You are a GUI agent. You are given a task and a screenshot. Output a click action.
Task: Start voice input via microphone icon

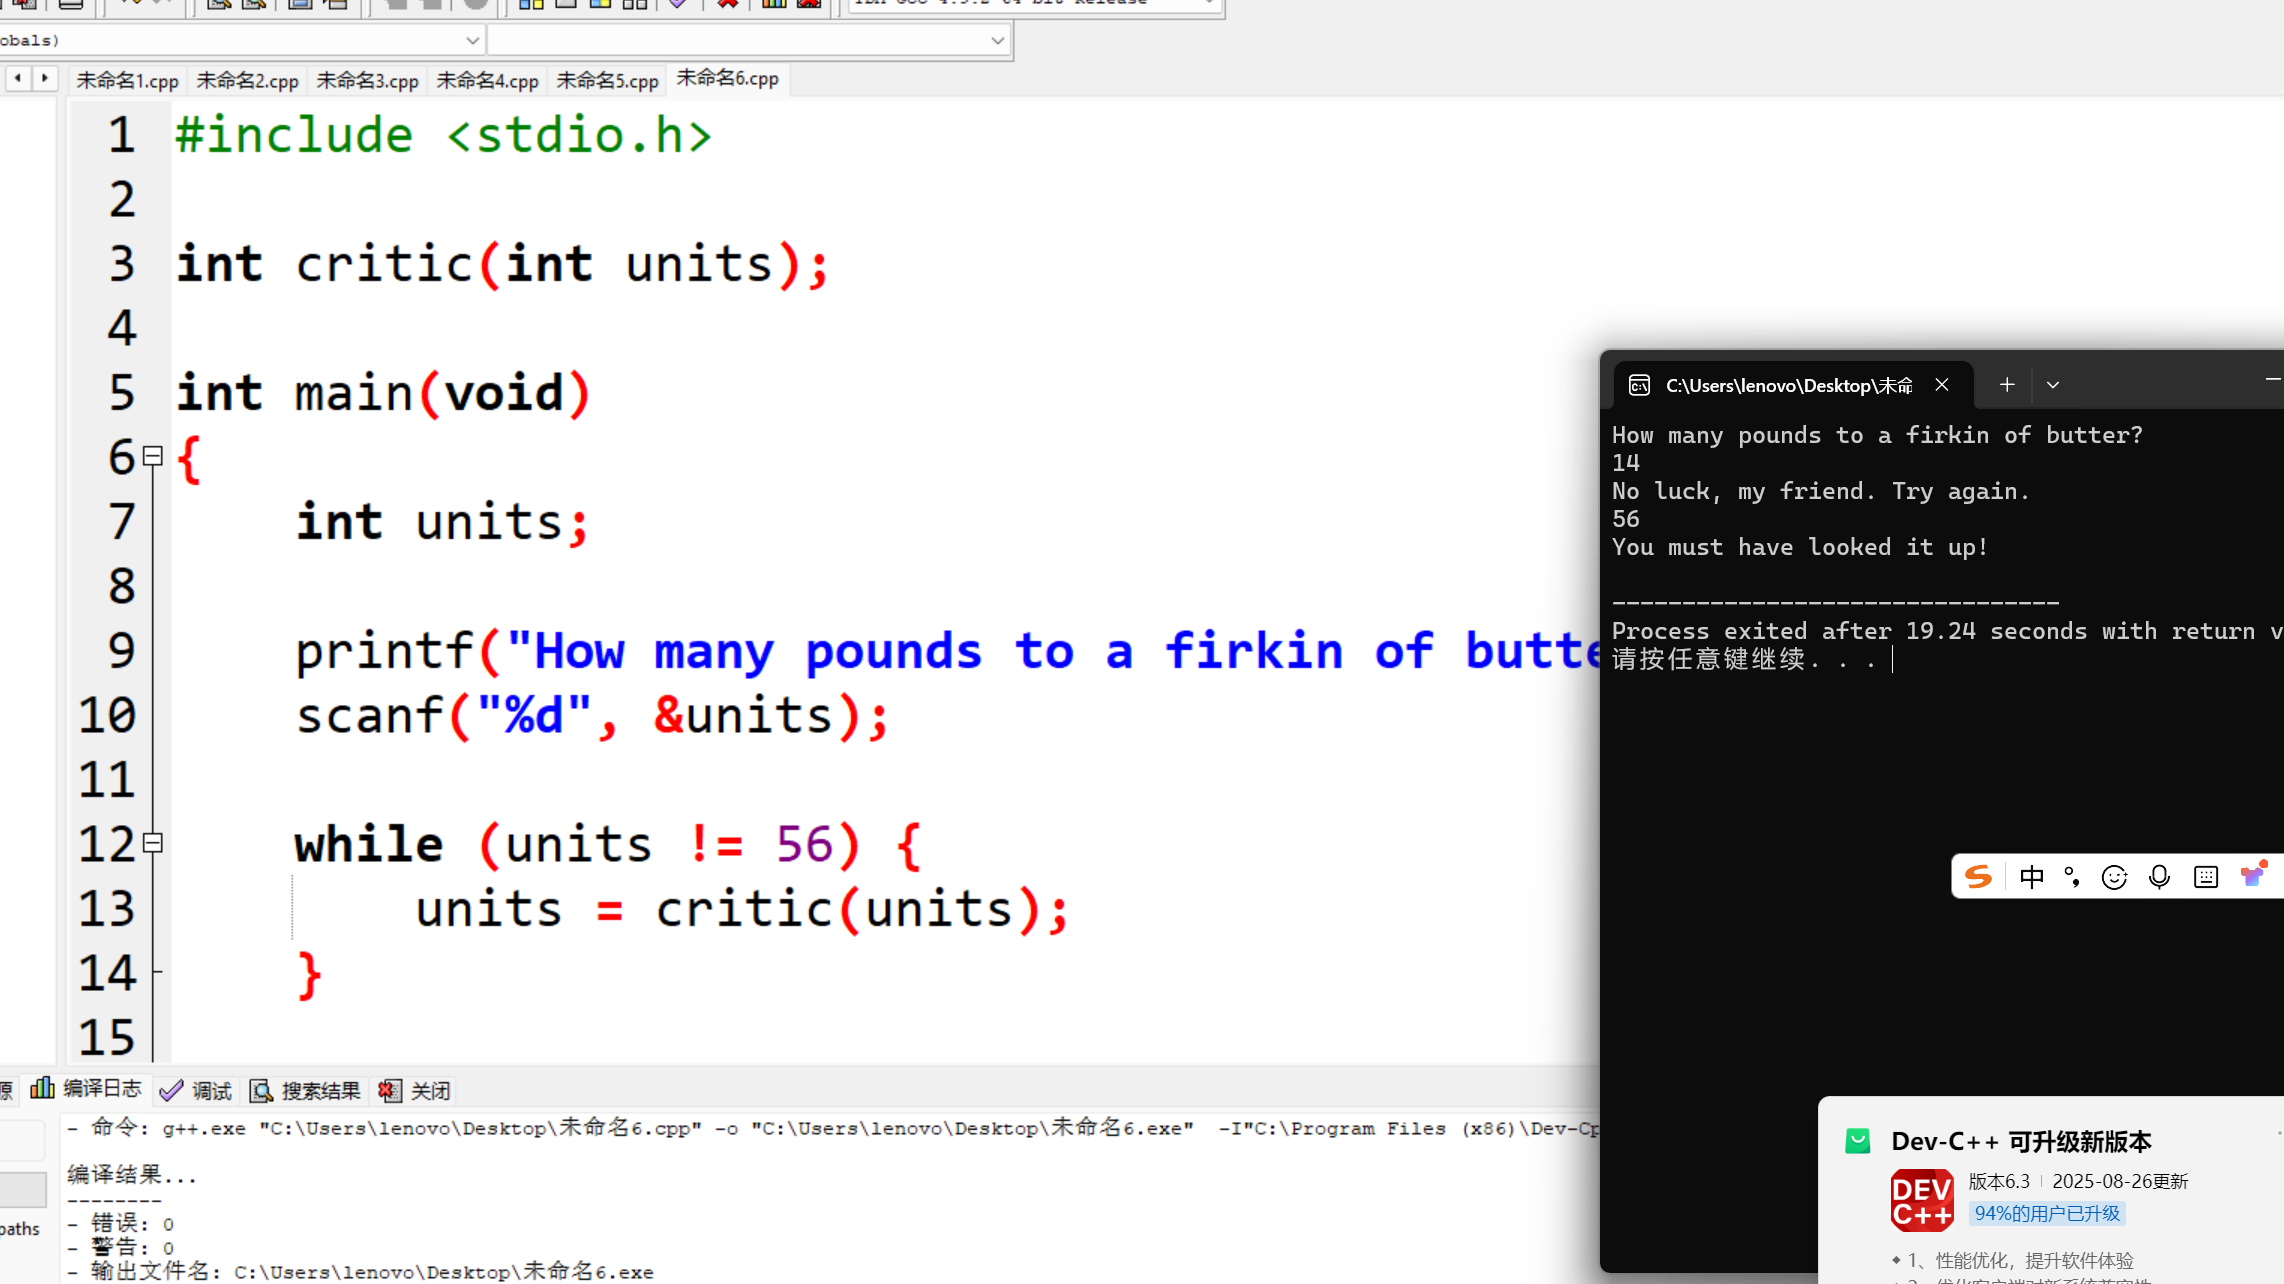[x=2159, y=877]
